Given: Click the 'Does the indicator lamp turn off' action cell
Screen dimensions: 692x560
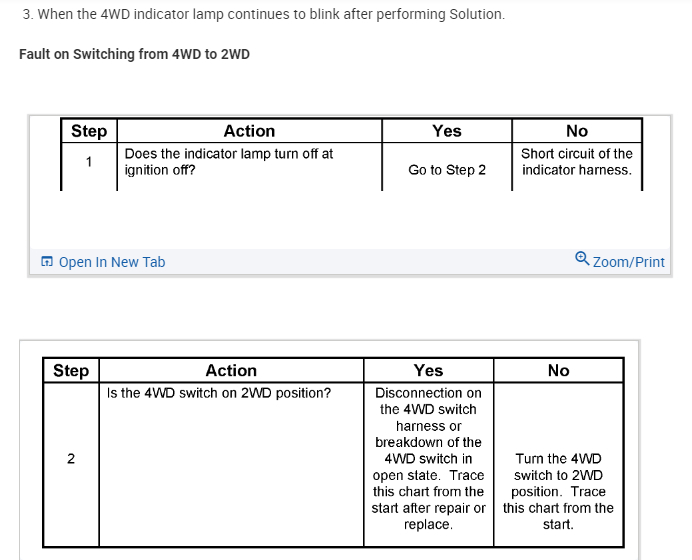Looking at the screenshot, I should [228, 162].
